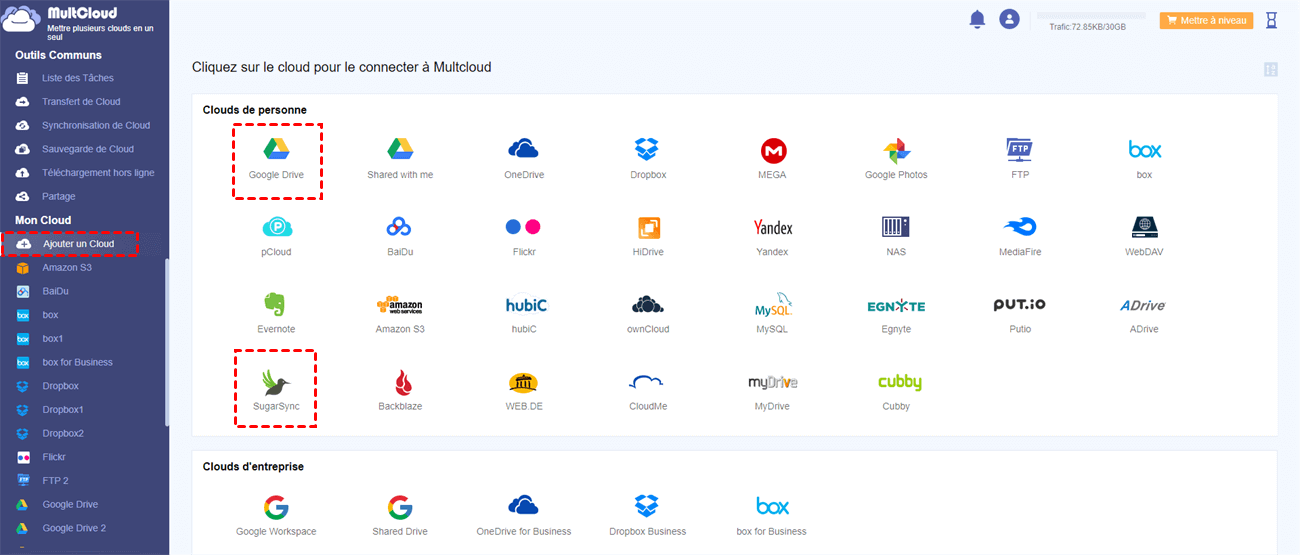Choose the Egnyte cloud icon

(x=896, y=305)
